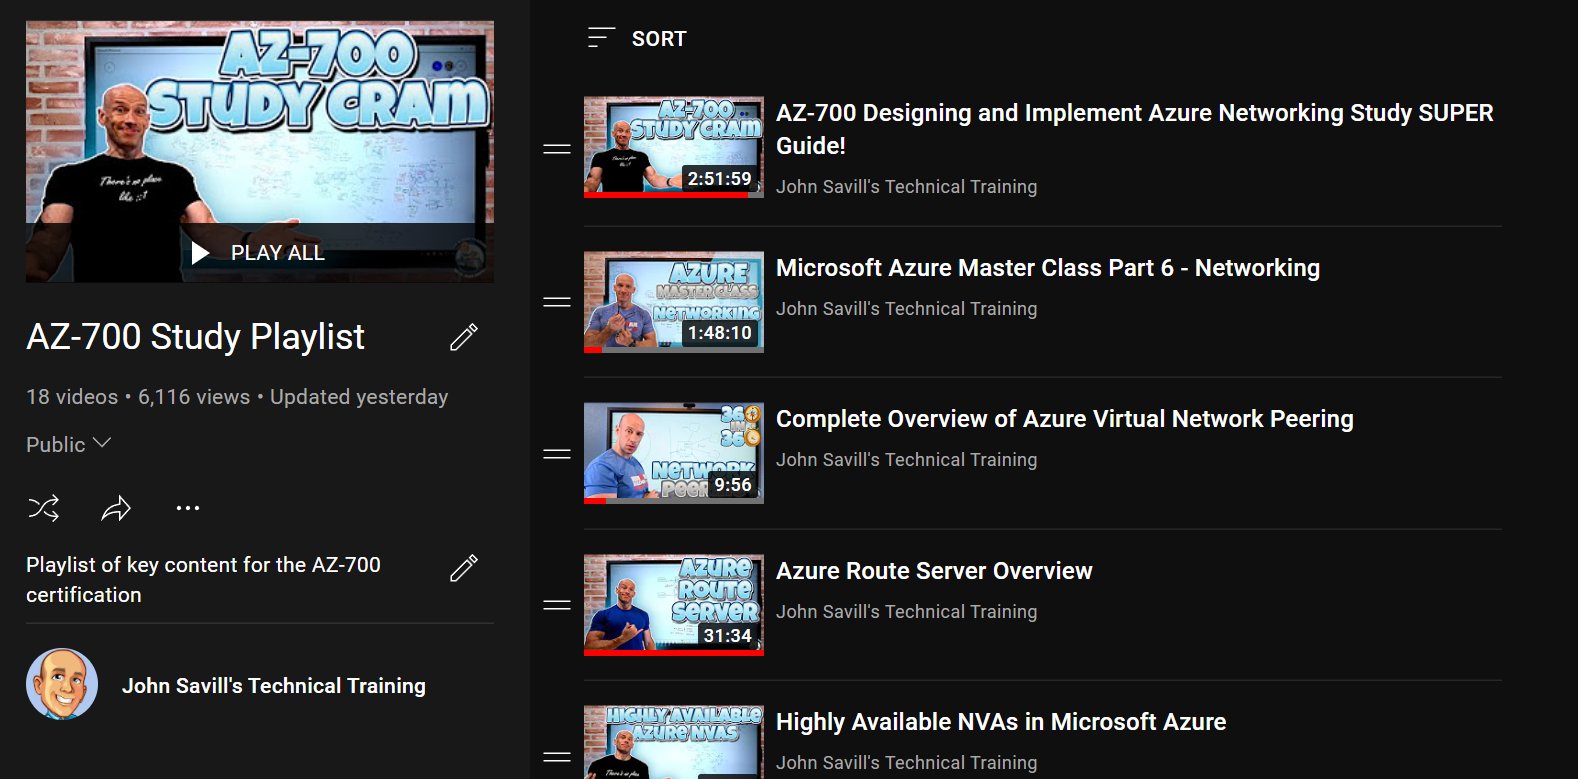This screenshot has height=779, width=1578.
Task: Click PLAY ALL on the playlist cover
Action: 258,253
